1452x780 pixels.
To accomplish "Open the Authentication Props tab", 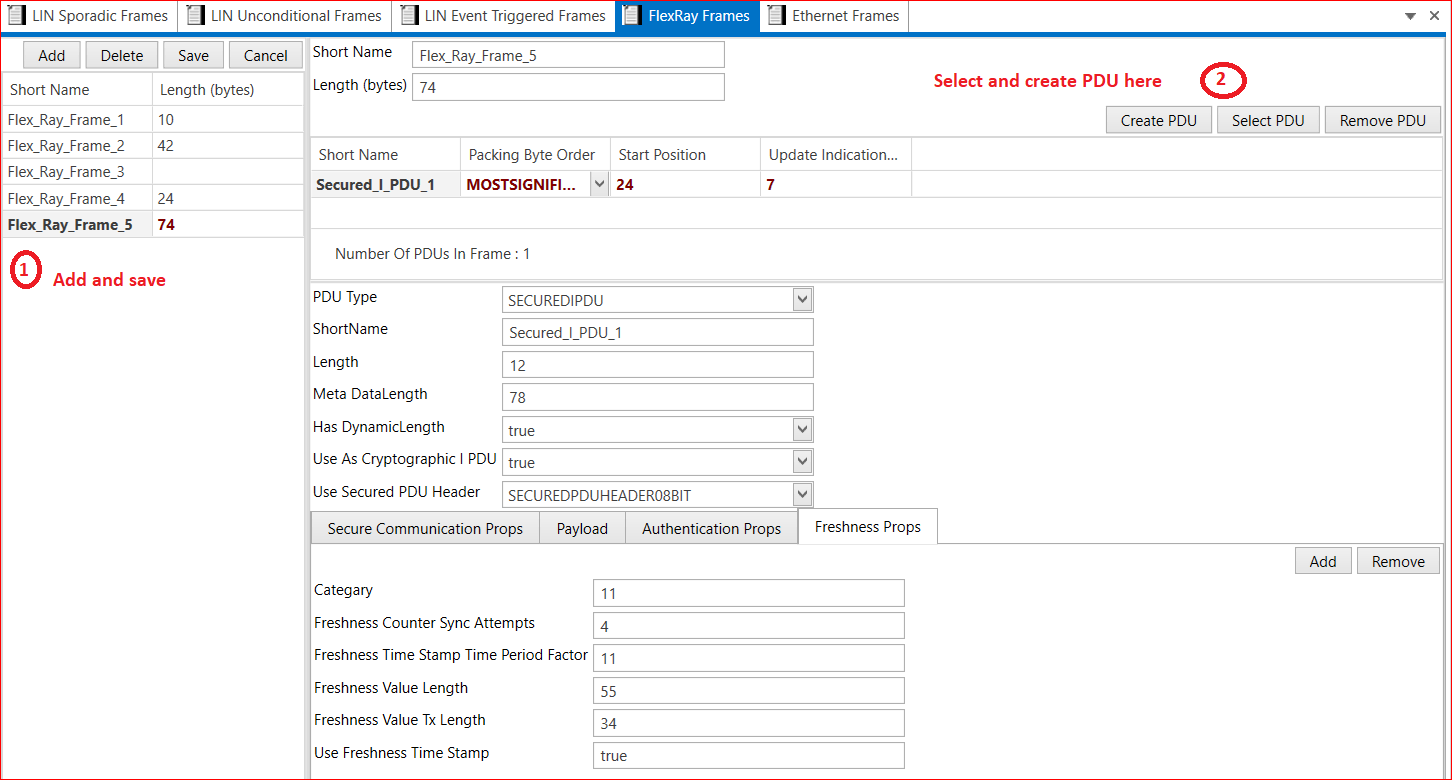I will coord(711,528).
